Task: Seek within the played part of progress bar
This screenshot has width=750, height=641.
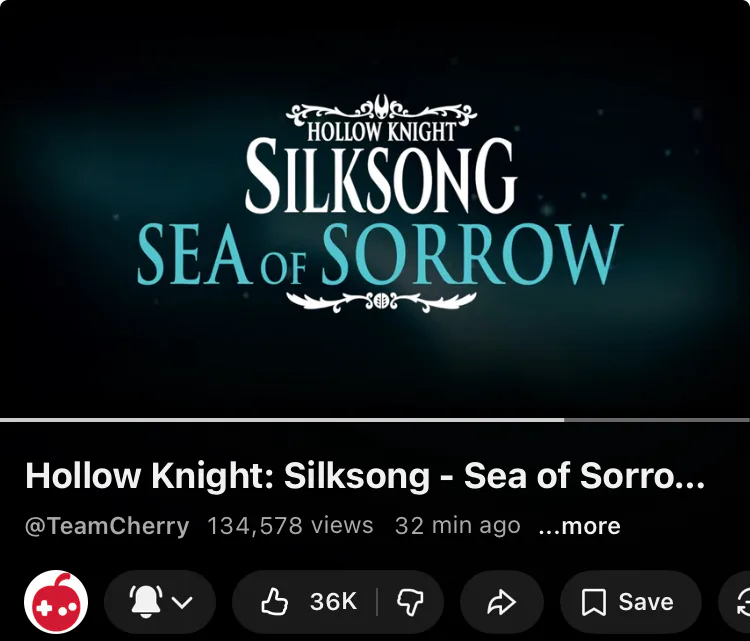Action: pos(282,420)
